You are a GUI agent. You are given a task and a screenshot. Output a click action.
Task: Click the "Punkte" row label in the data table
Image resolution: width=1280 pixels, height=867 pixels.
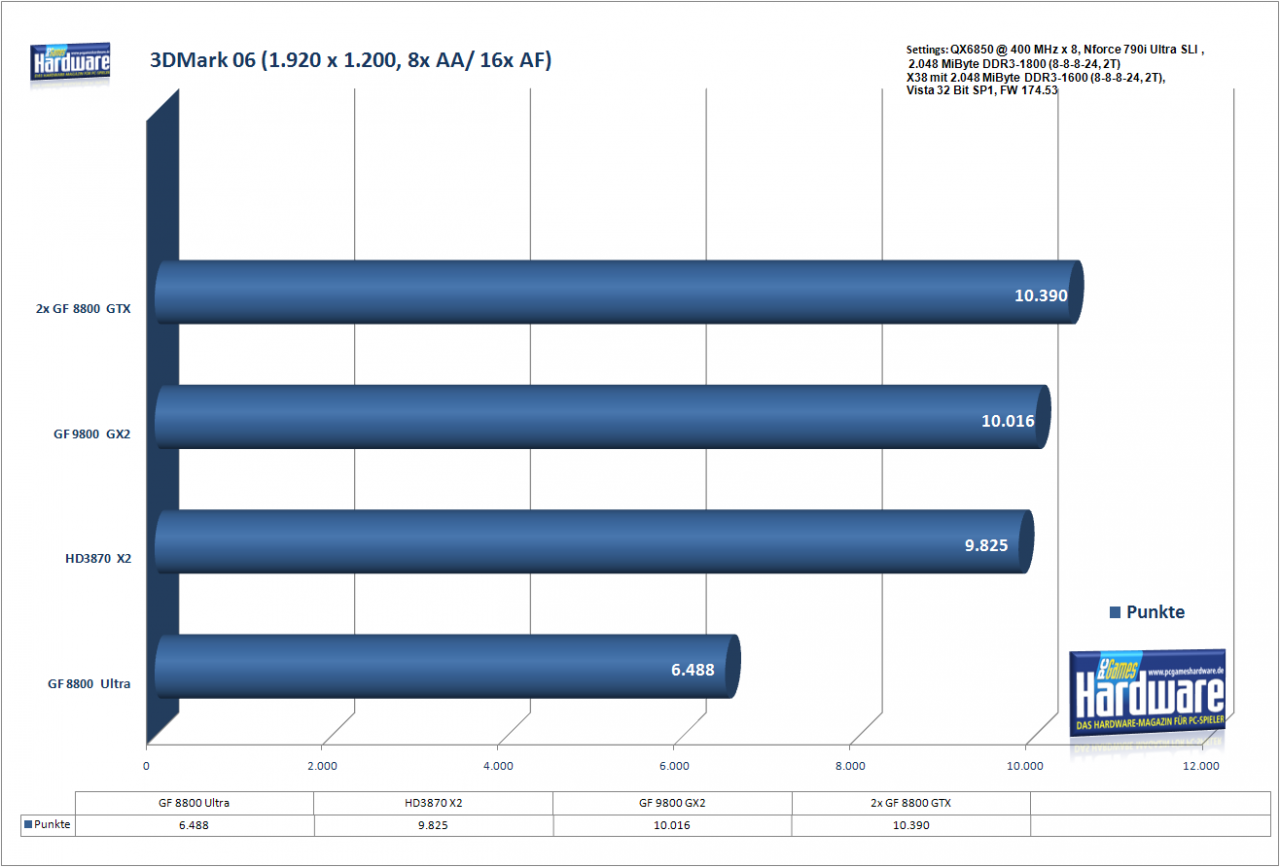click(x=51, y=825)
